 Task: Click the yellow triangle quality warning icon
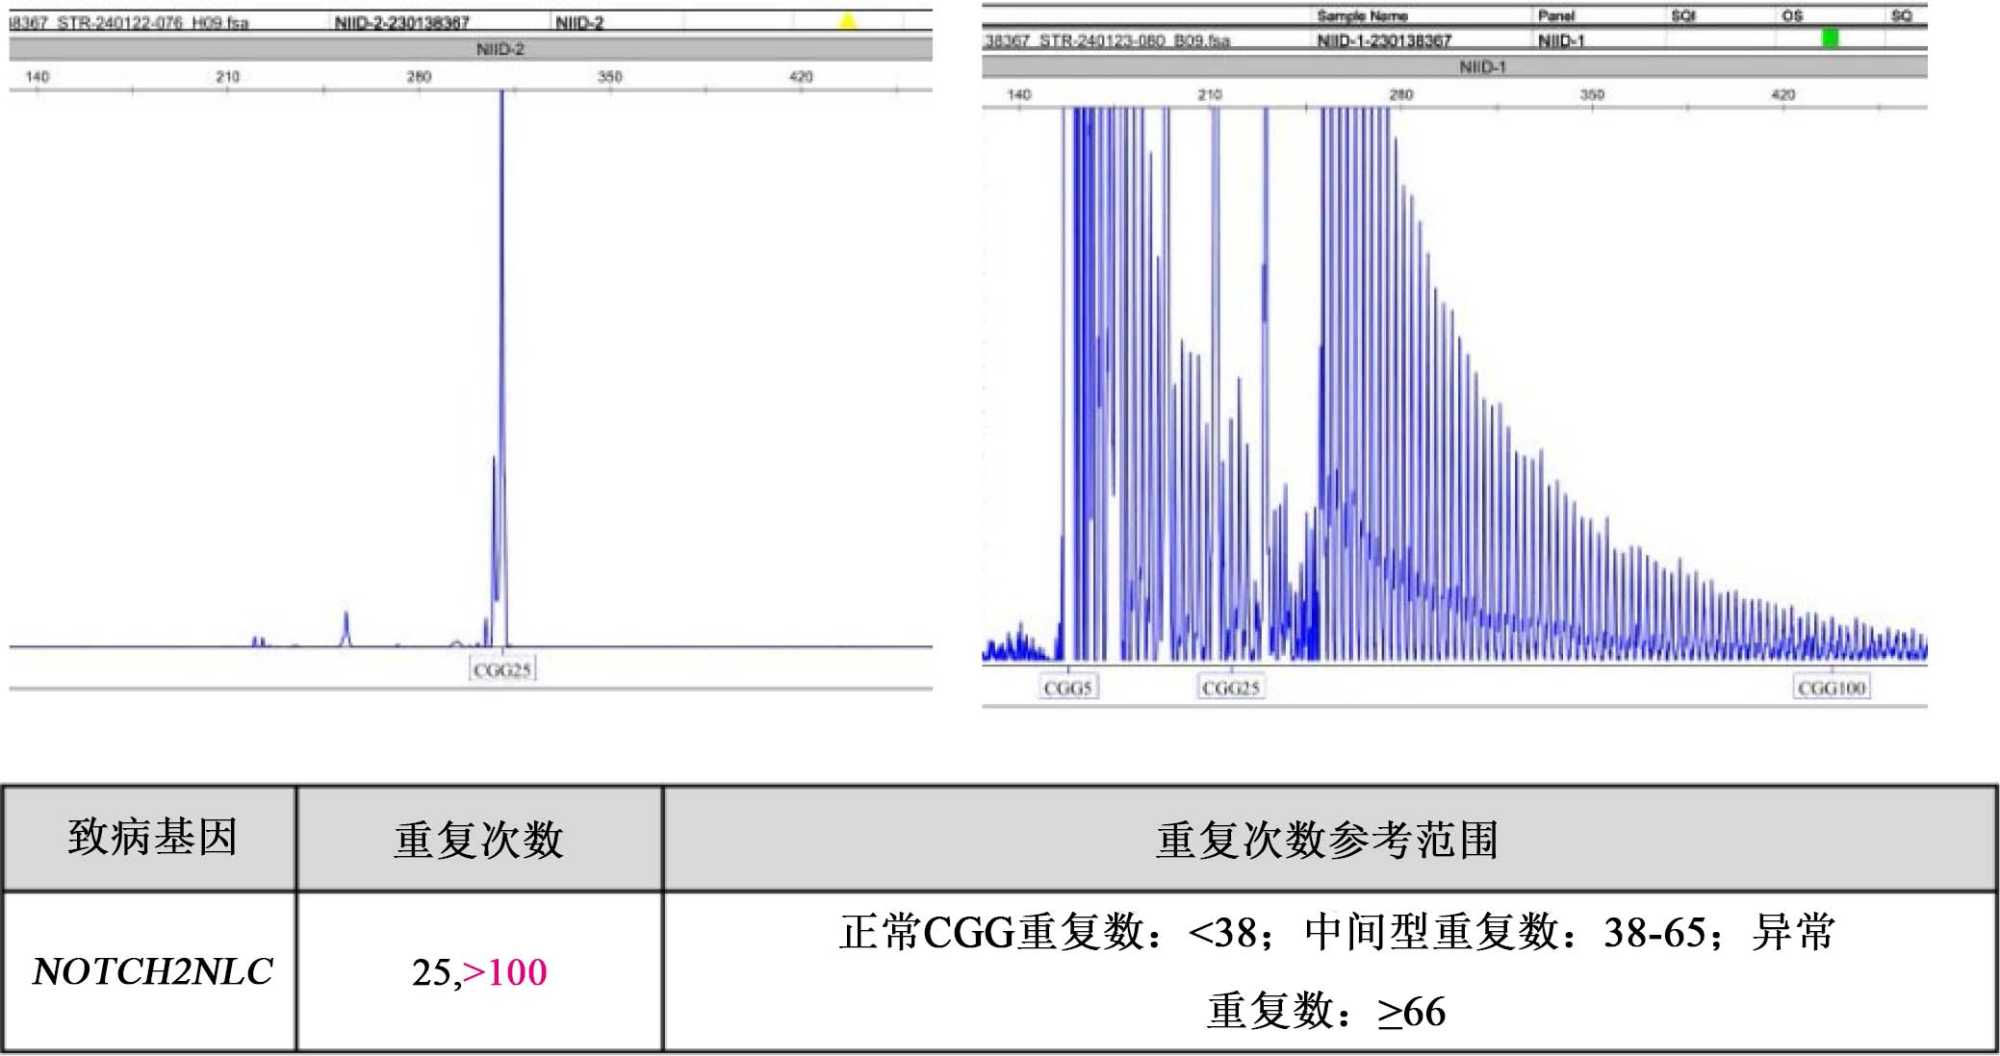pos(847,21)
